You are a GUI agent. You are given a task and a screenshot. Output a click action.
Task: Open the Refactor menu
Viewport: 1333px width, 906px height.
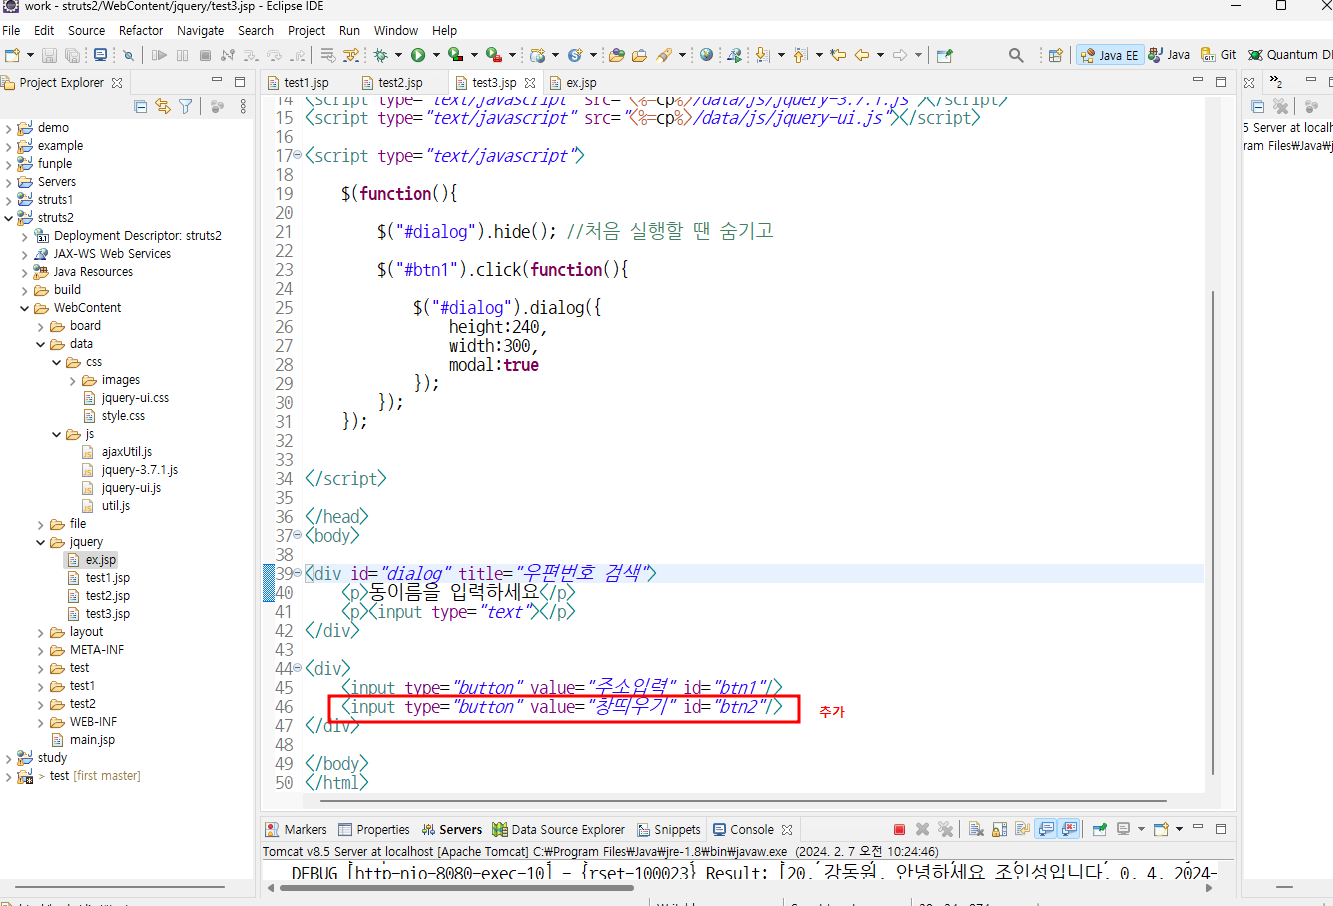coord(141,30)
